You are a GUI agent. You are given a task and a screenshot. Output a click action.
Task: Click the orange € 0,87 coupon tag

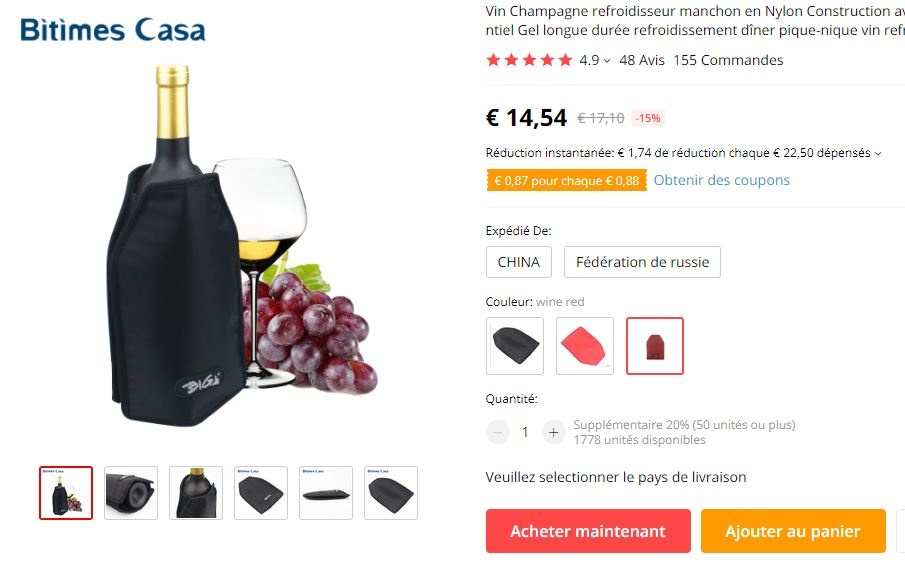(566, 181)
